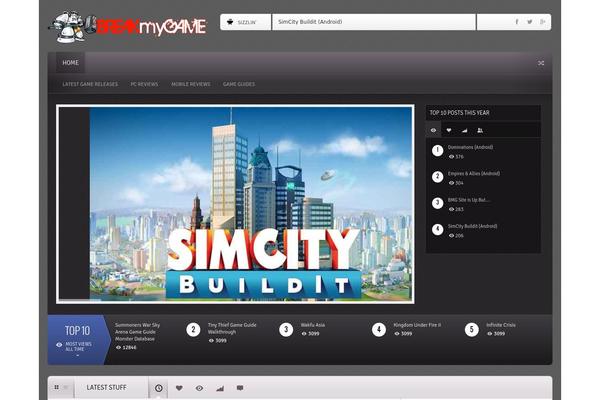The height and width of the screenshot is (400, 600).
Task: Sort Latest Stuff by recent clock icon
Action: tap(158, 388)
